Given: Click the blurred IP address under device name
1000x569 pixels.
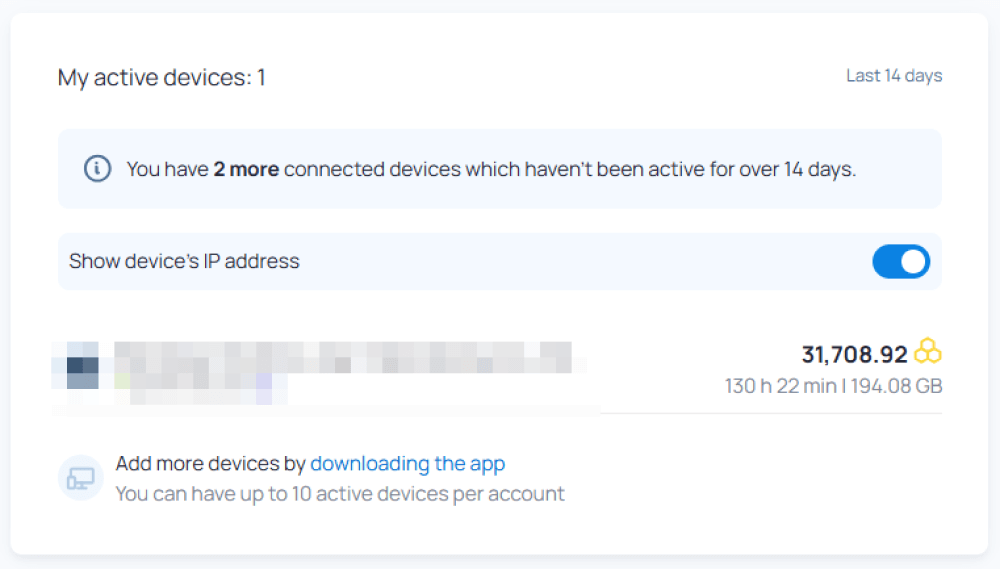Looking at the screenshot, I should tap(200, 384).
